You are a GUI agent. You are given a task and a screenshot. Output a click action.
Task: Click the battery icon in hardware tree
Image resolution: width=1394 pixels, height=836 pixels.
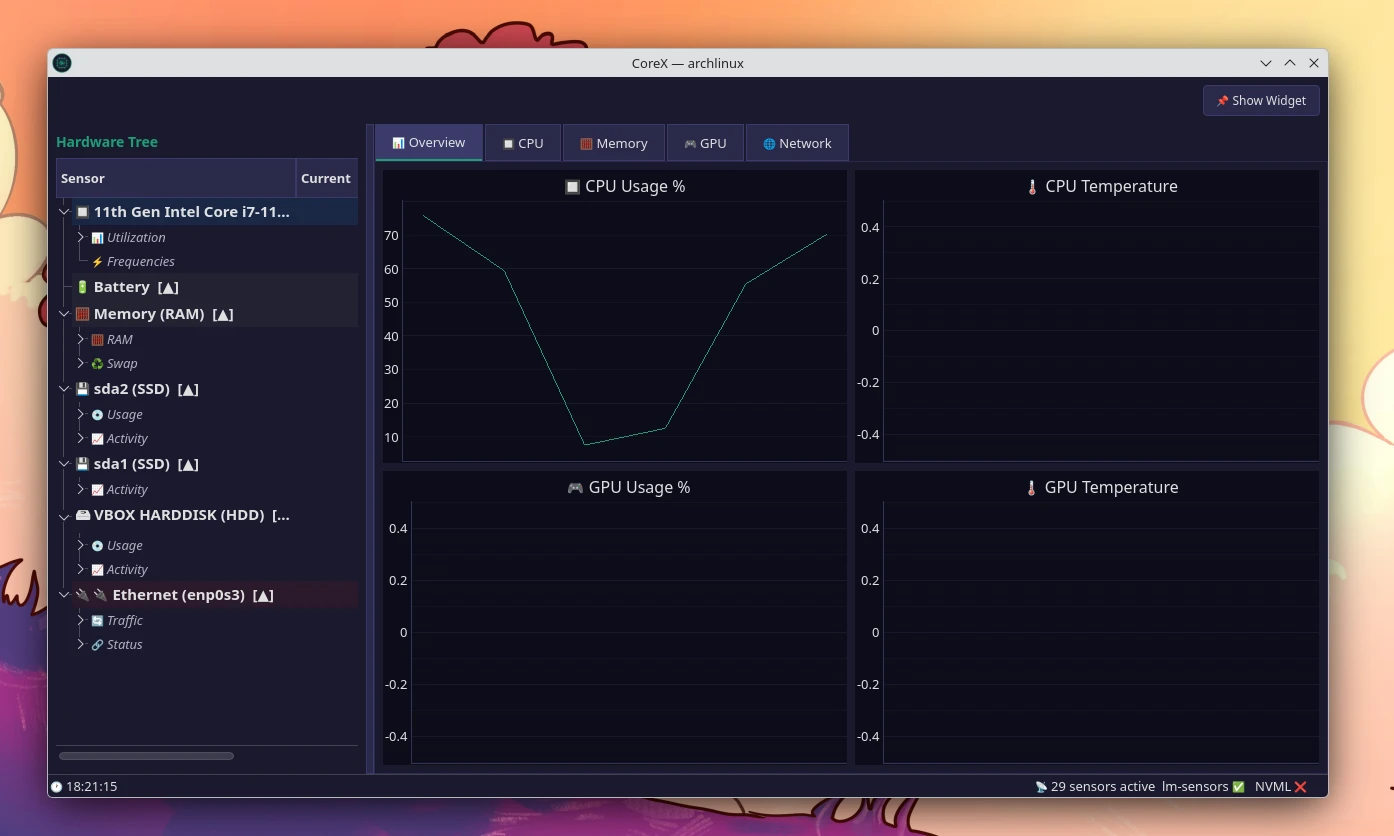click(x=83, y=287)
